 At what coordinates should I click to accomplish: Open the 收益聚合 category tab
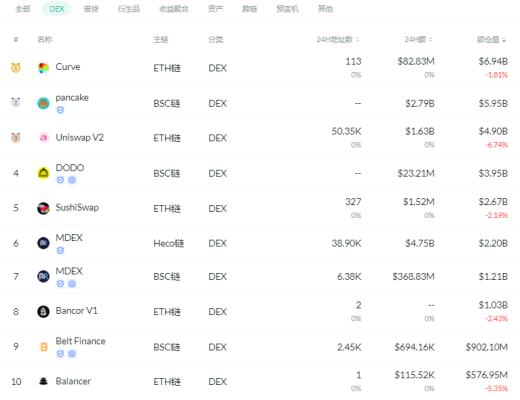(174, 9)
